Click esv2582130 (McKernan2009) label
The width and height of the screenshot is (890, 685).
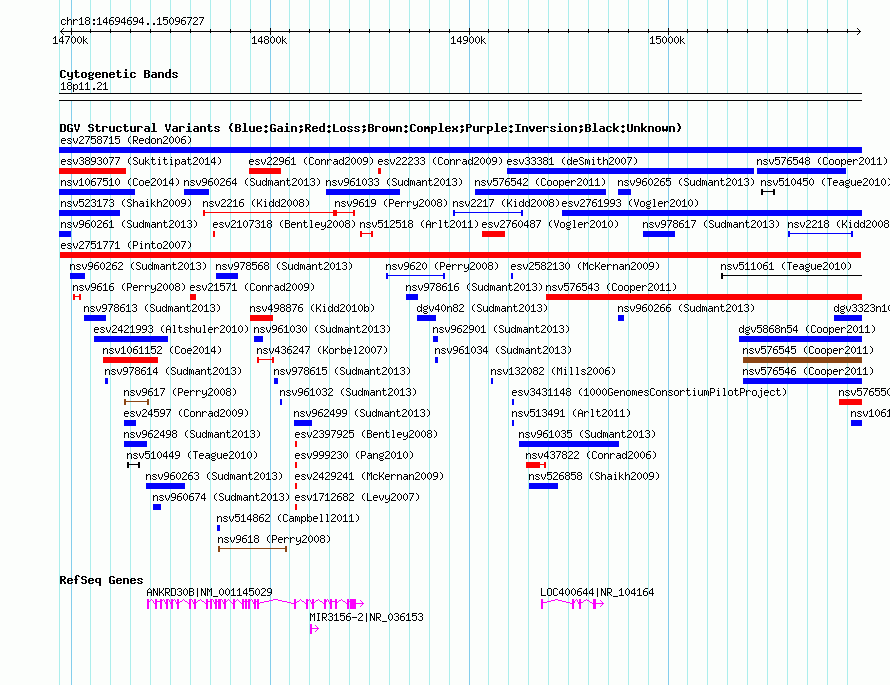pos(585,266)
